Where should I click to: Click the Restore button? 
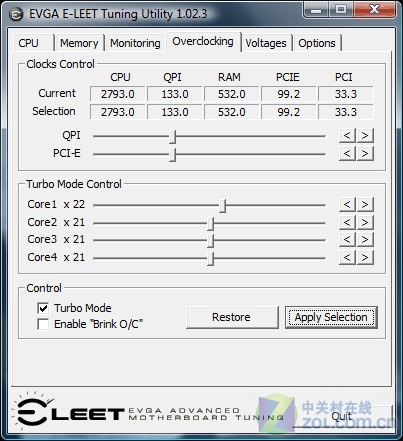[x=232, y=317]
